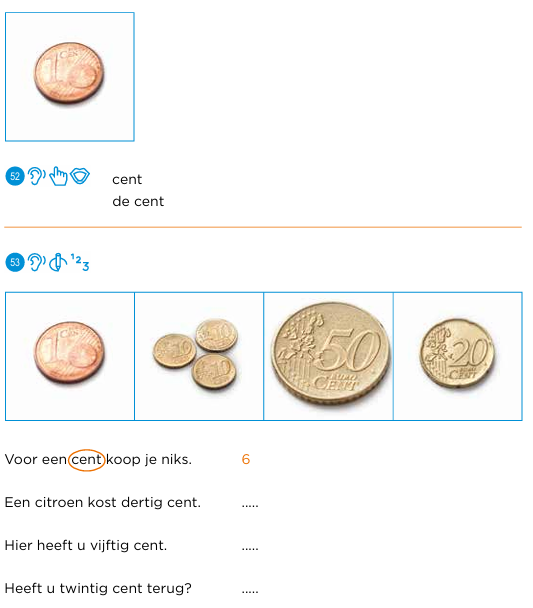Click the speak lips icon in exercise 52
The height and width of the screenshot is (608, 533).
coord(80,176)
